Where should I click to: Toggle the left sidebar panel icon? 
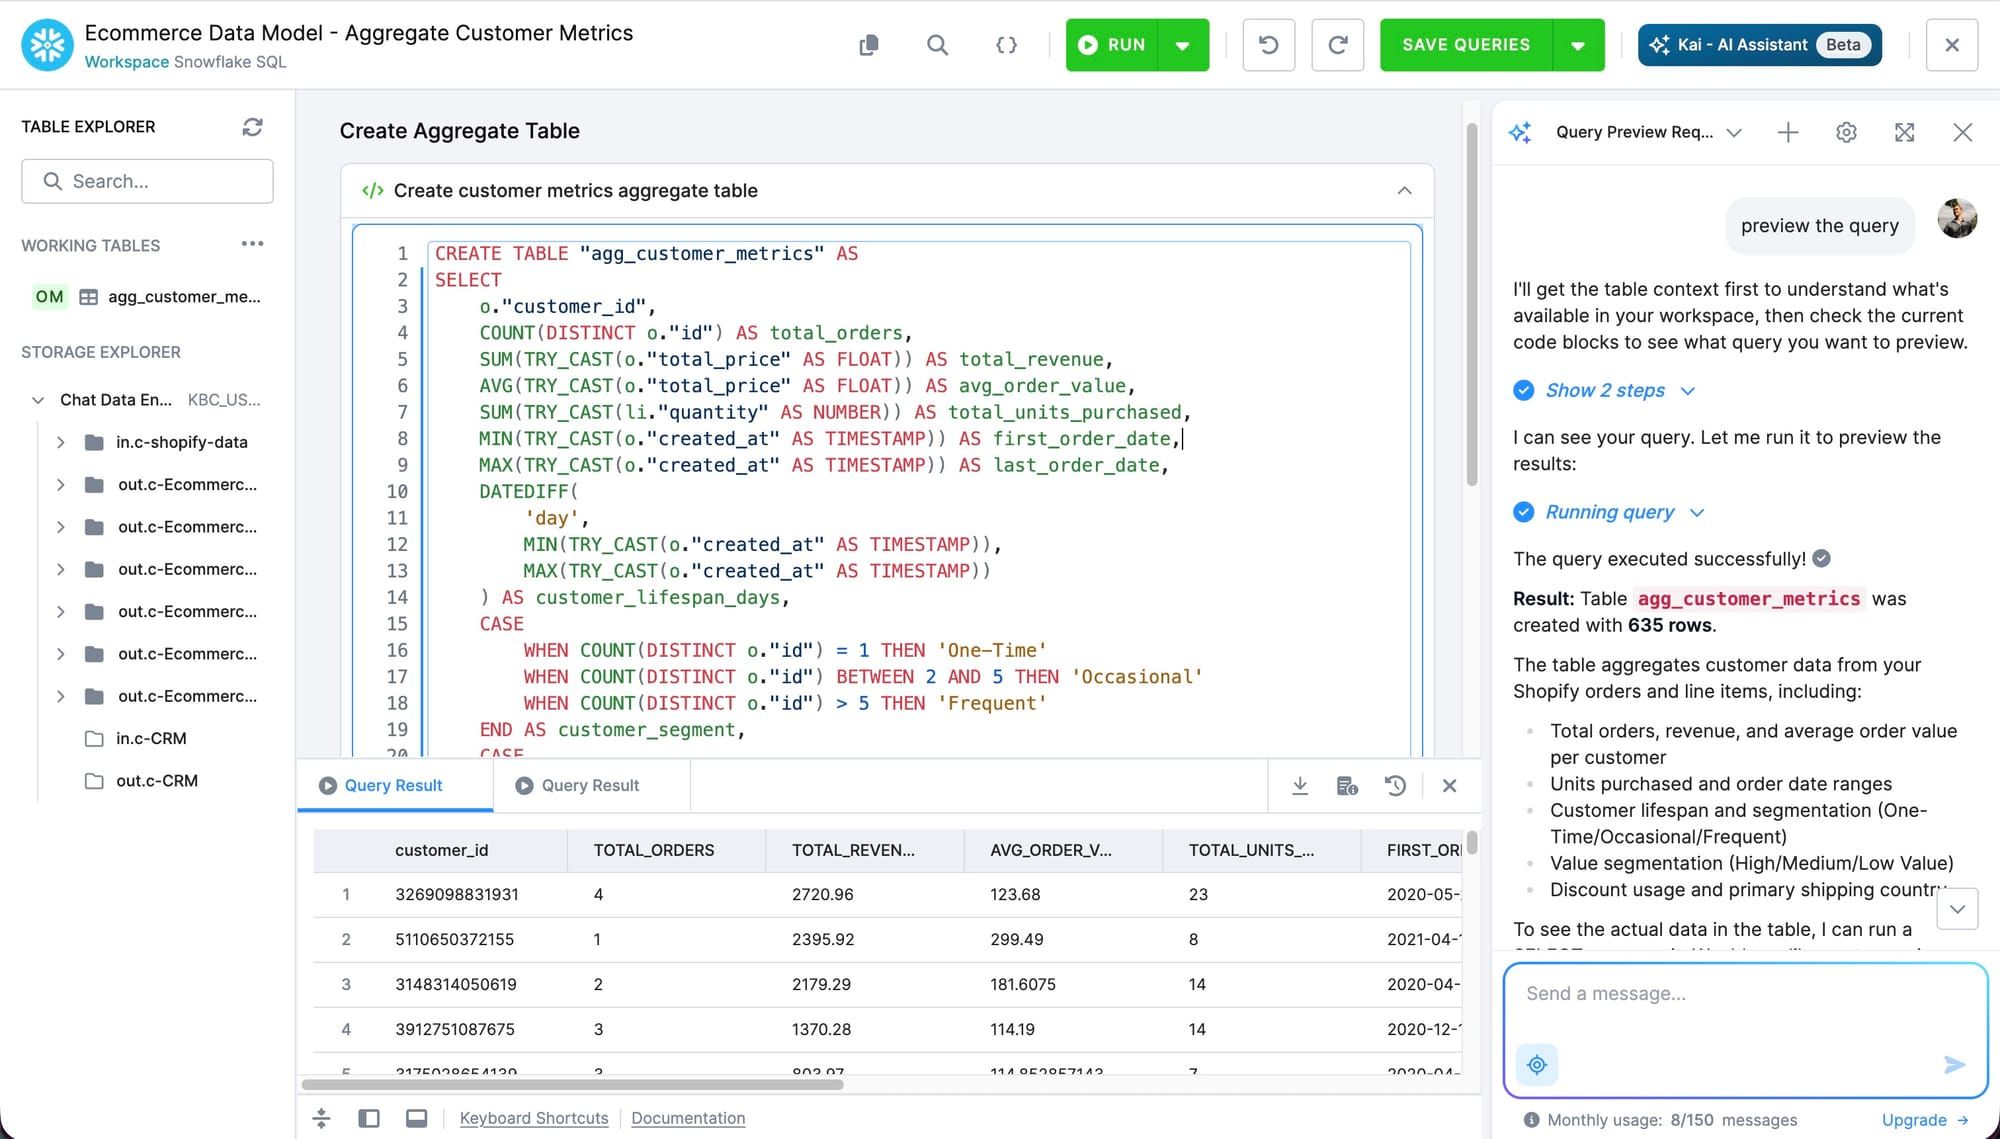coord(369,1119)
